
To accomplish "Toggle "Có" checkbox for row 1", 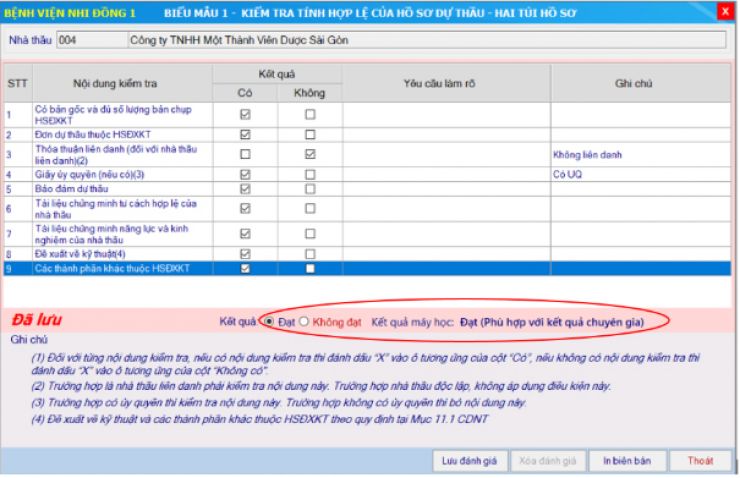I will [x=246, y=114].
